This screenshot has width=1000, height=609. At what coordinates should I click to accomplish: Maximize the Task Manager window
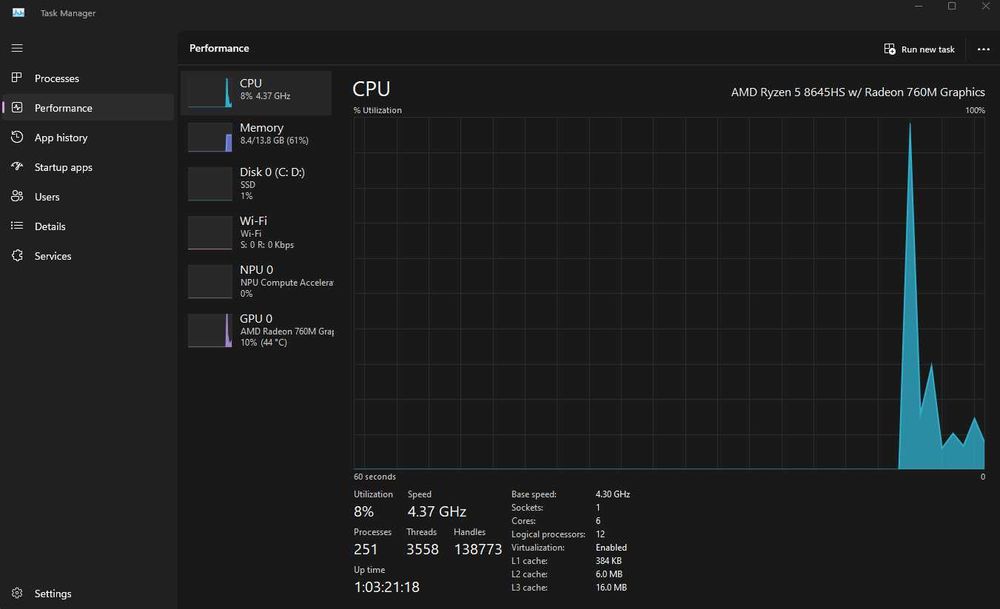point(952,6)
